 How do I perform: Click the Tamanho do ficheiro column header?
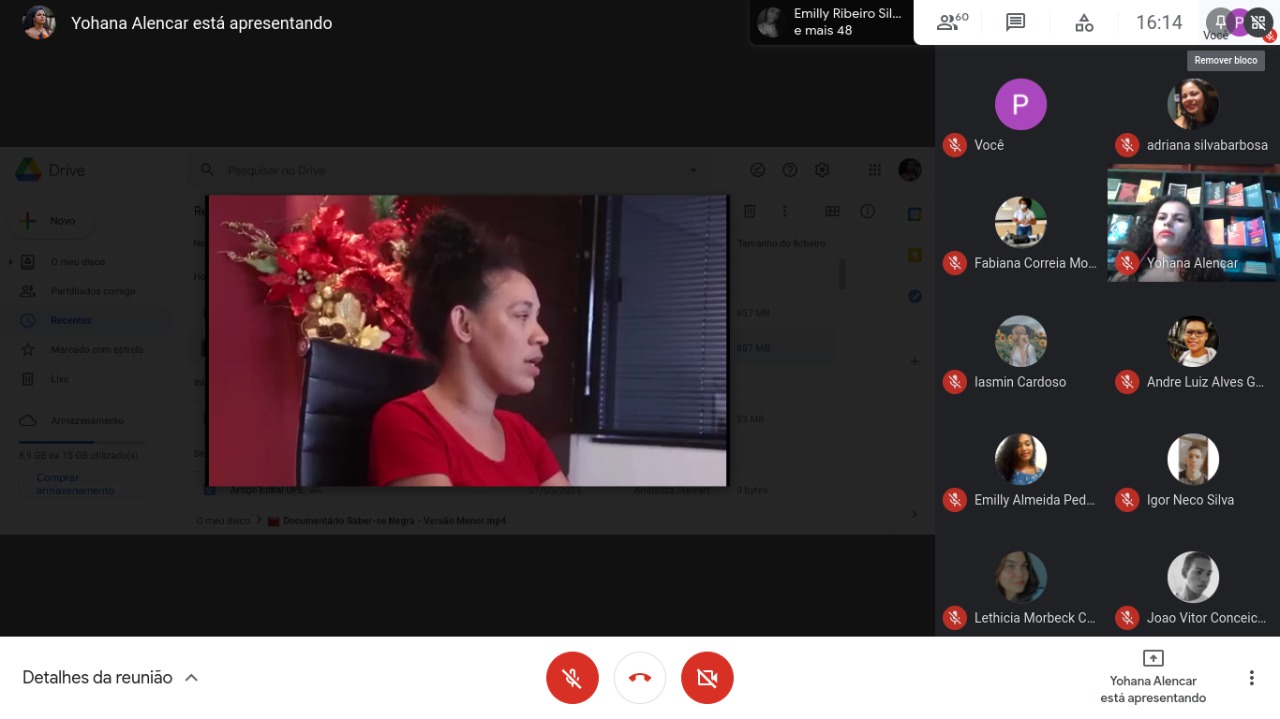click(781, 243)
